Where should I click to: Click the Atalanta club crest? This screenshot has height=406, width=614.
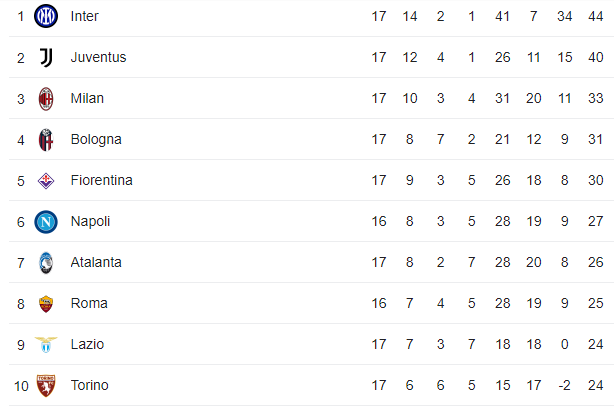[x=46, y=263]
